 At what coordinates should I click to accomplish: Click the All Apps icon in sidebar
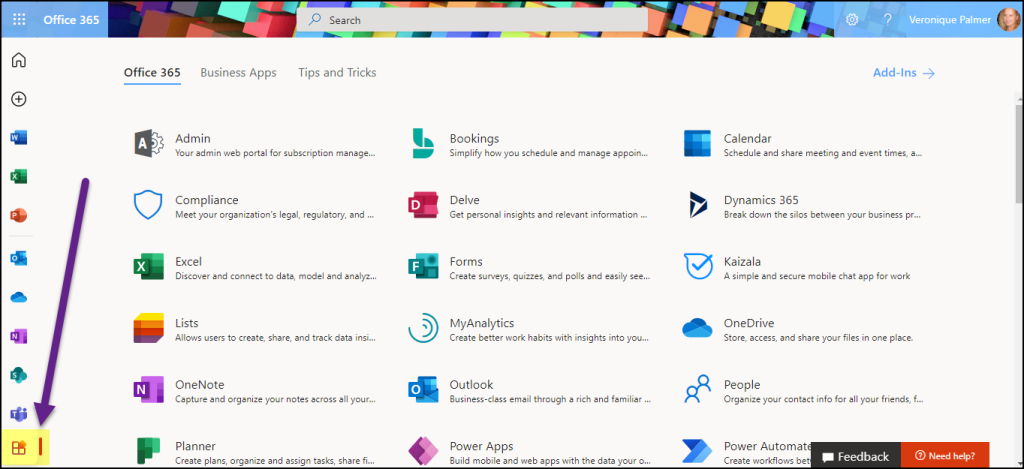pyautogui.click(x=18, y=448)
